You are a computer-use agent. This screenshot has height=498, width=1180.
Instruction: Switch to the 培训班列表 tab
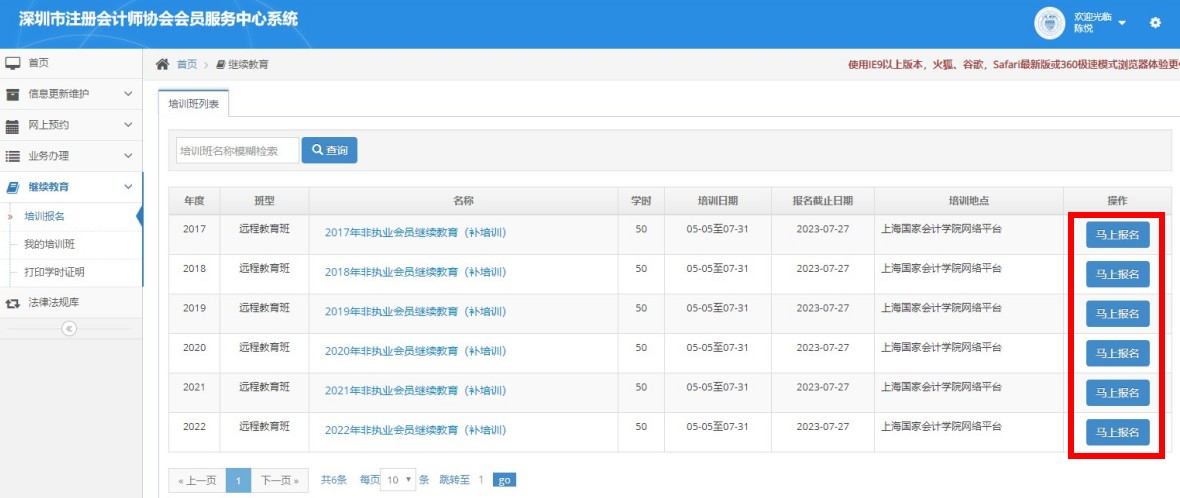[x=193, y=104]
